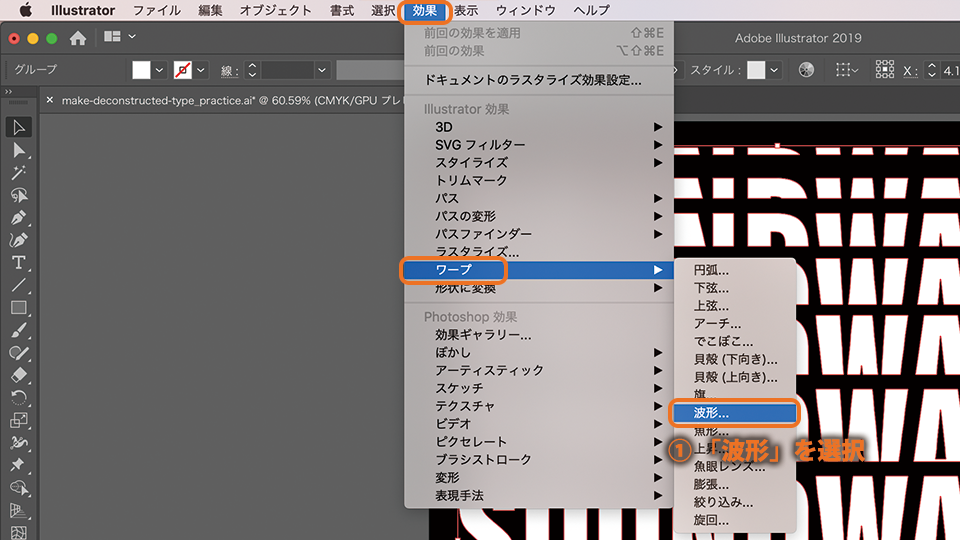Expand the パスファインダー submenu

pos(658,234)
